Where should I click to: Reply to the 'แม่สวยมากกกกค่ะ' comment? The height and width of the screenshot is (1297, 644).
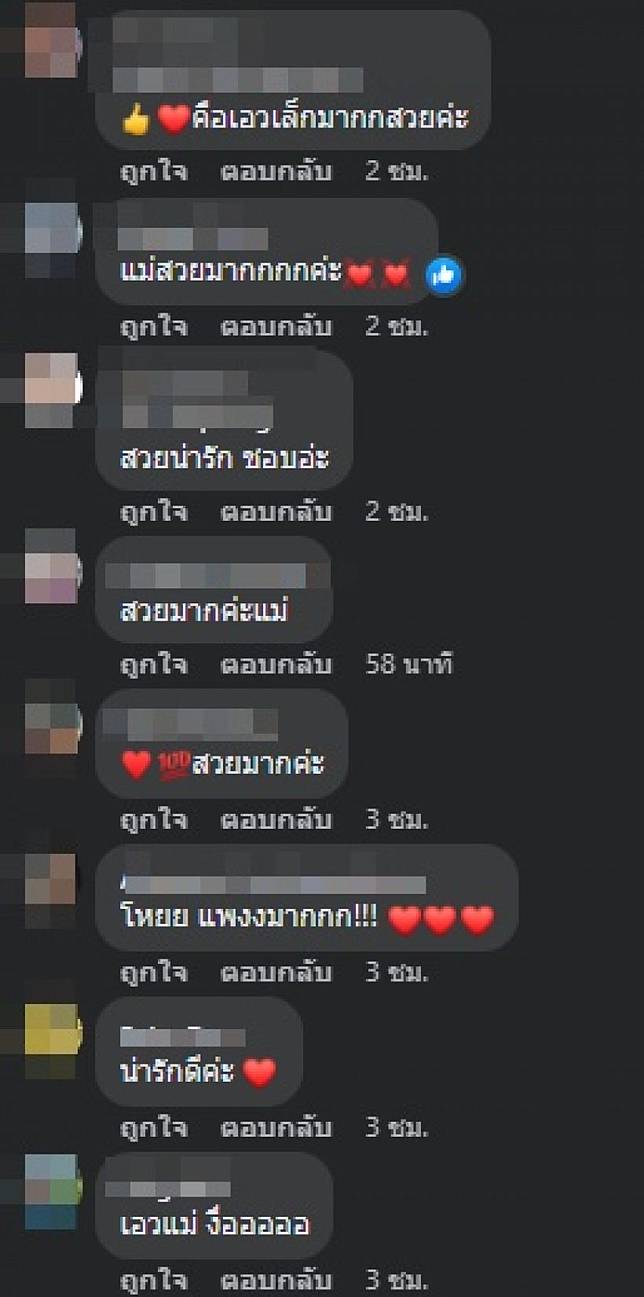pos(276,326)
